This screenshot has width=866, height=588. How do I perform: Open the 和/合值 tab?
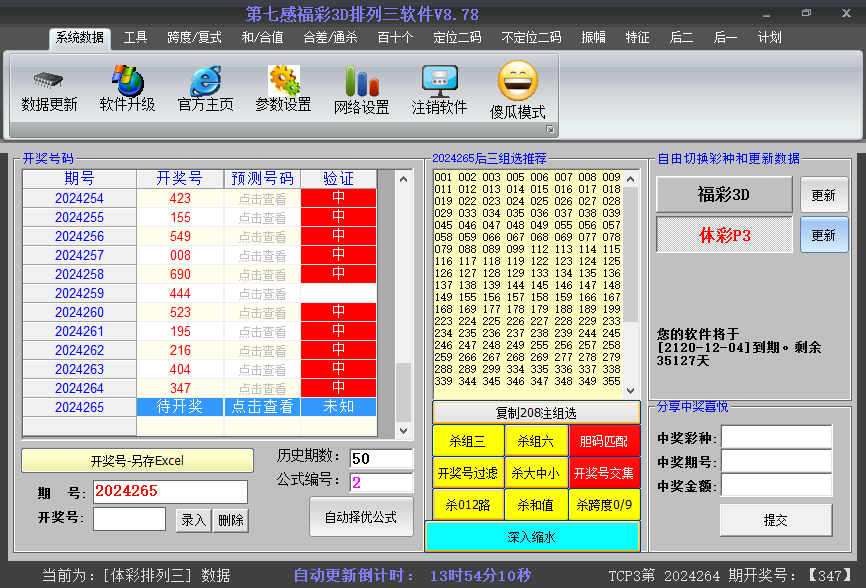point(262,38)
